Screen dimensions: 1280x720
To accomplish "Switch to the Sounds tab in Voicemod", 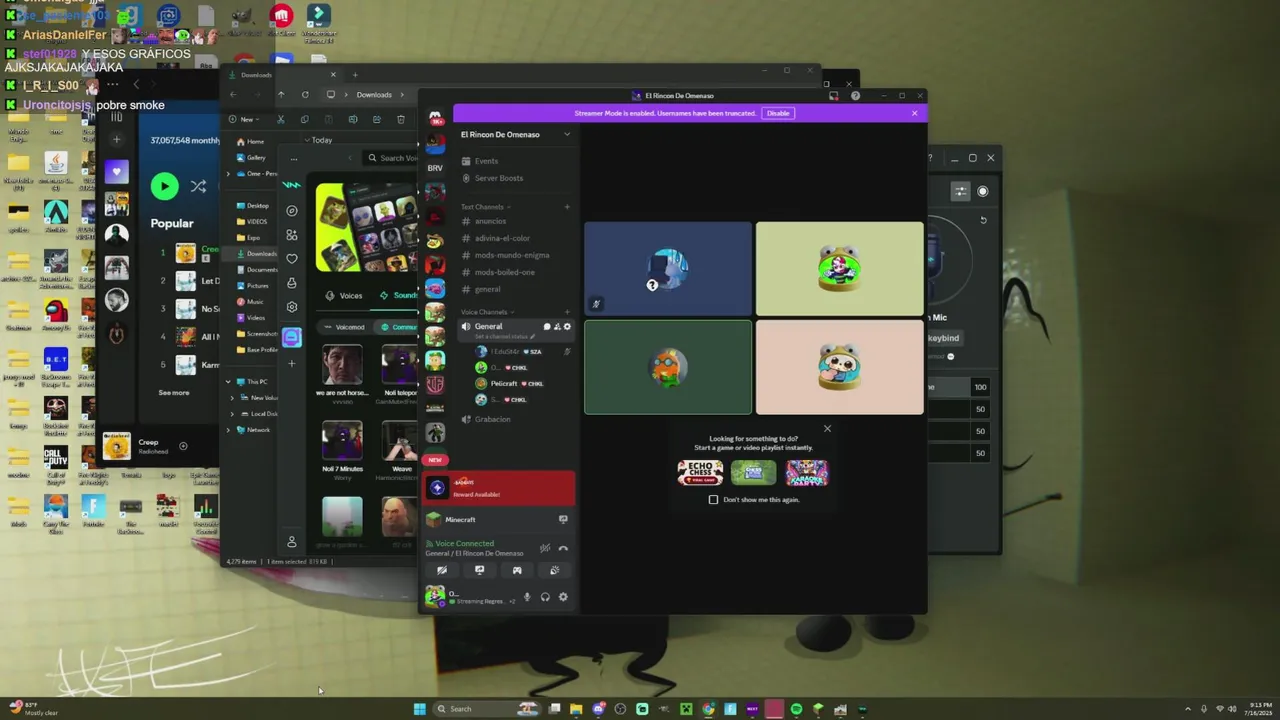I will tap(398, 296).
